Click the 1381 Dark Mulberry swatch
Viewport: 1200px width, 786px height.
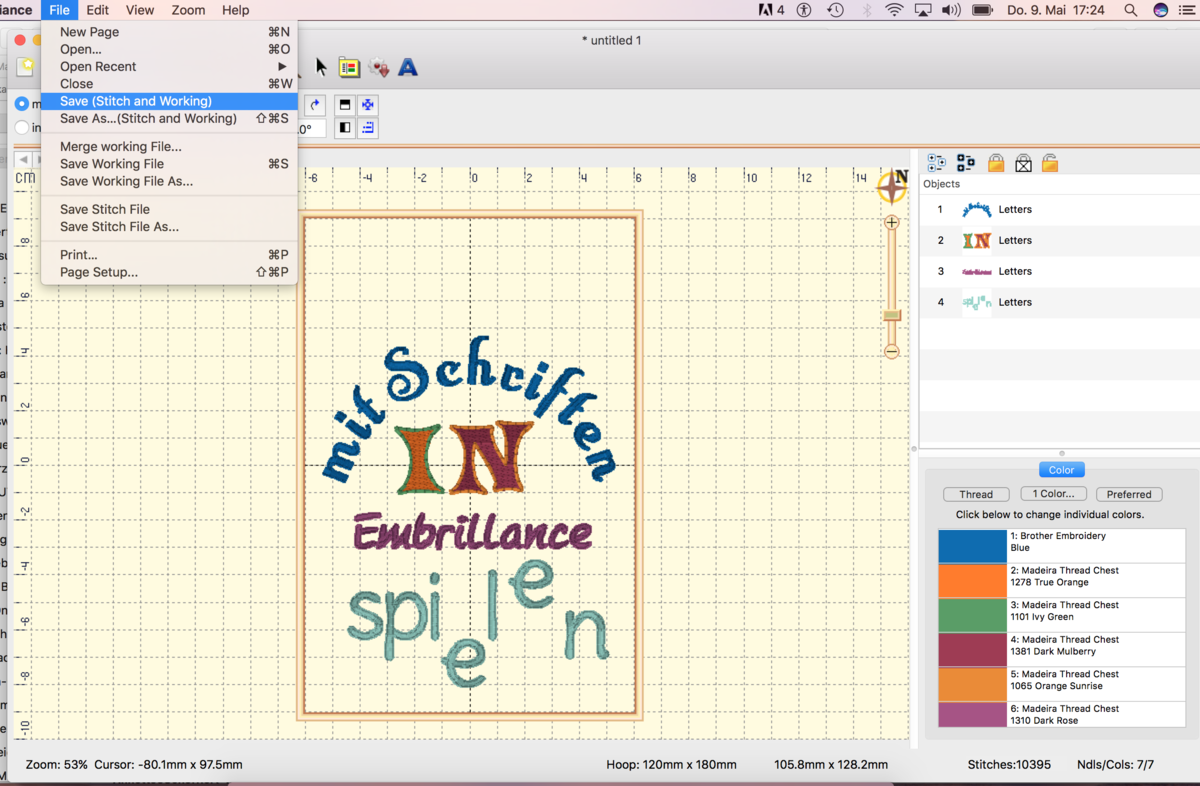tap(972, 650)
